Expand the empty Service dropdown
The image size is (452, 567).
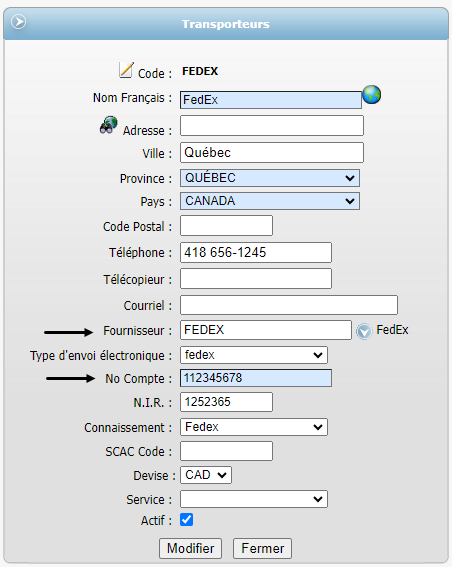click(x=254, y=499)
